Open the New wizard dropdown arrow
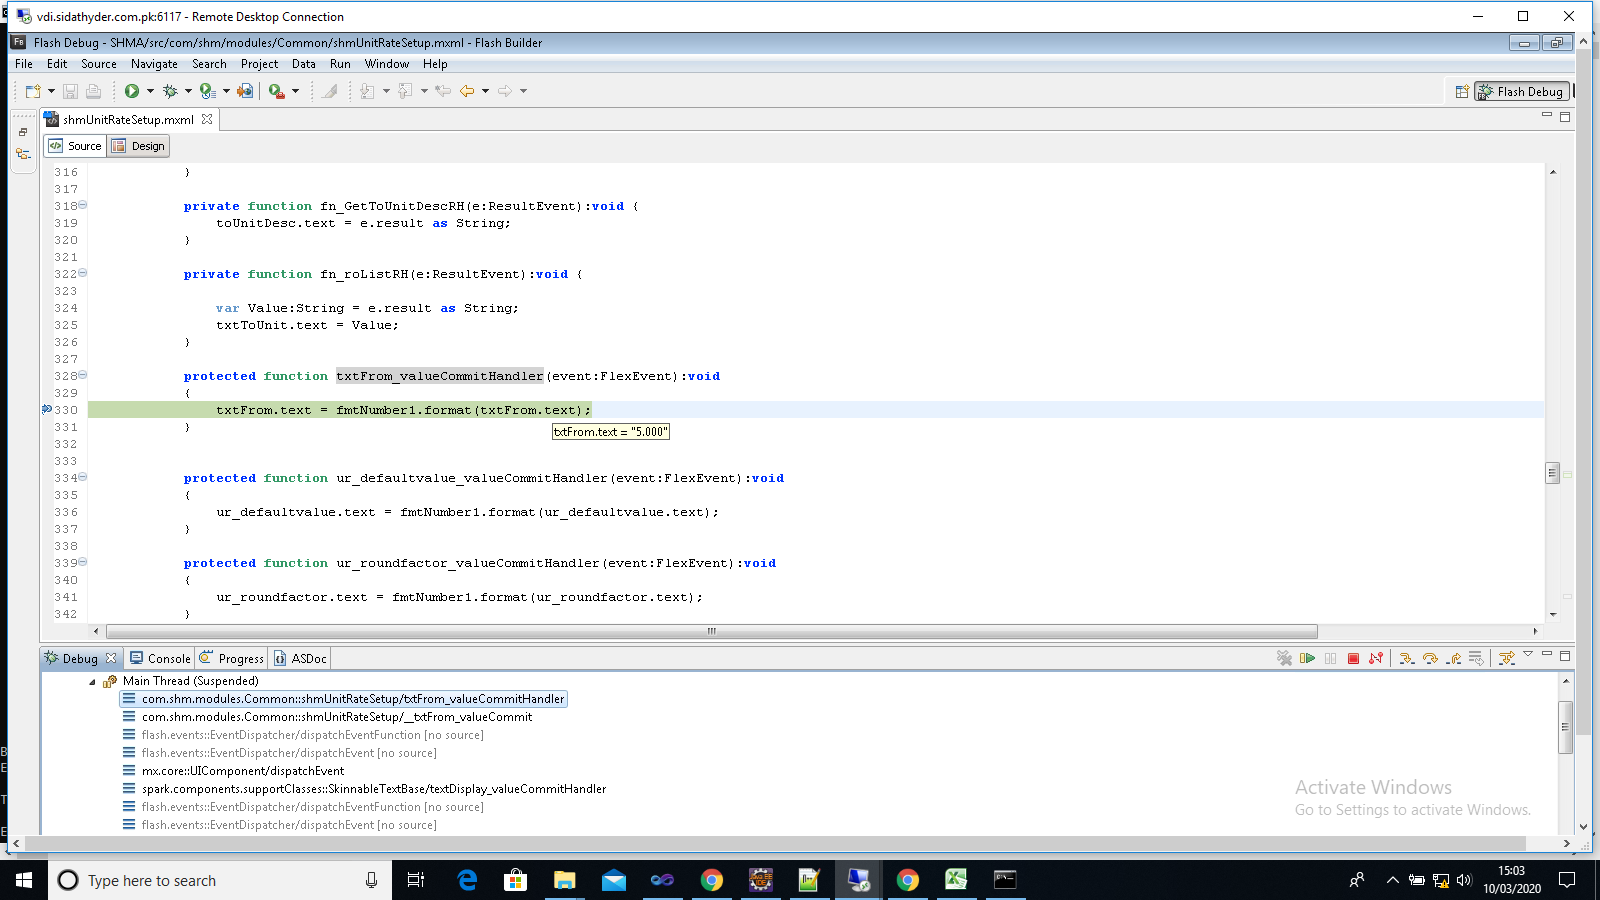The image size is (1600, 900). click(51, 91)
